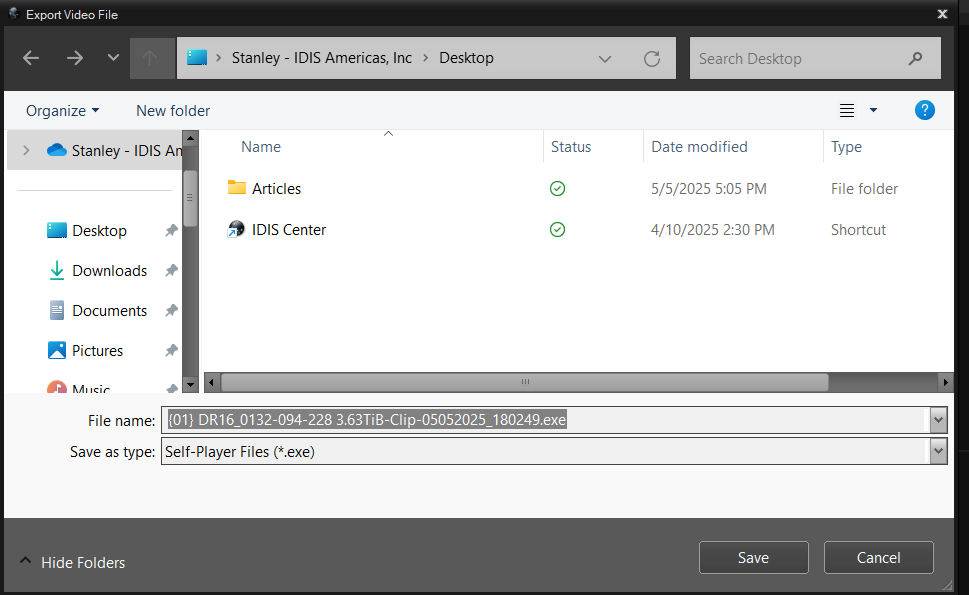Close the Export Video File dialog

(942, 14)
